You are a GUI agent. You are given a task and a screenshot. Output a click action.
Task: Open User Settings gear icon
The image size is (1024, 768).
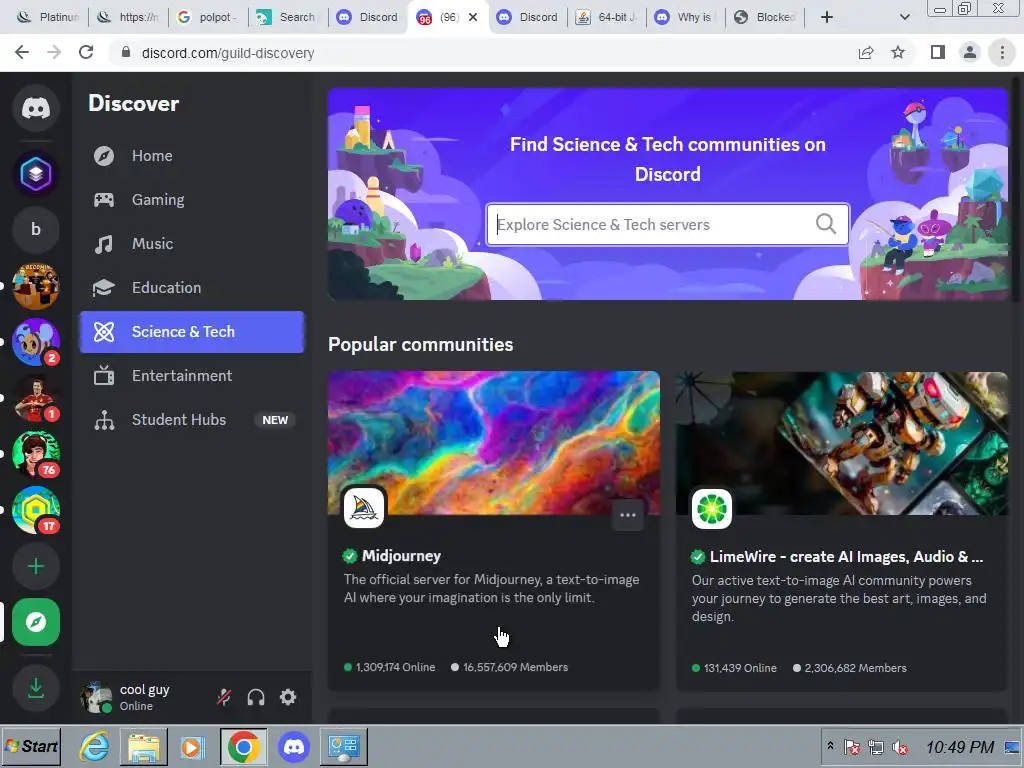(288, 697)
